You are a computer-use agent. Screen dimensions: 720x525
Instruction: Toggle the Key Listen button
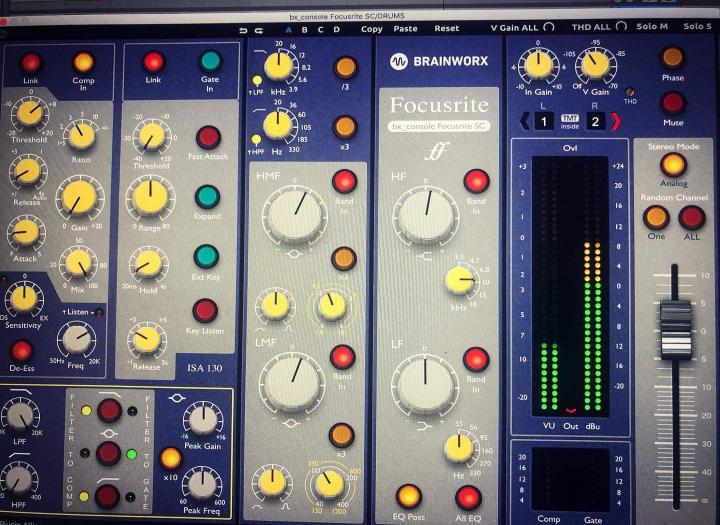(205, 311)
